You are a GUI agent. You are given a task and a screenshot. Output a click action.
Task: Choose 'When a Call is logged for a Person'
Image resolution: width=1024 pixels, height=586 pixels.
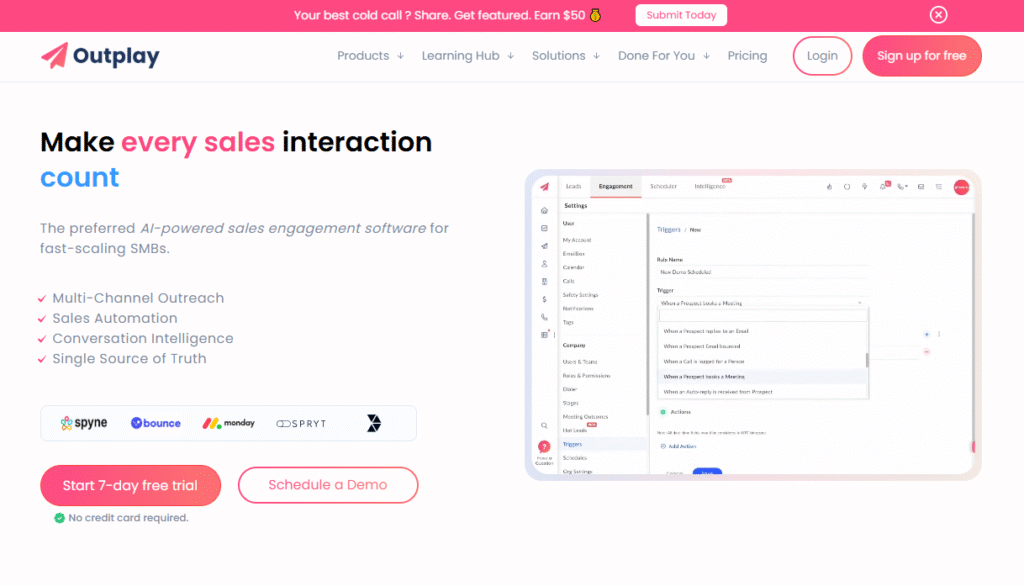(x=763, y=361)
